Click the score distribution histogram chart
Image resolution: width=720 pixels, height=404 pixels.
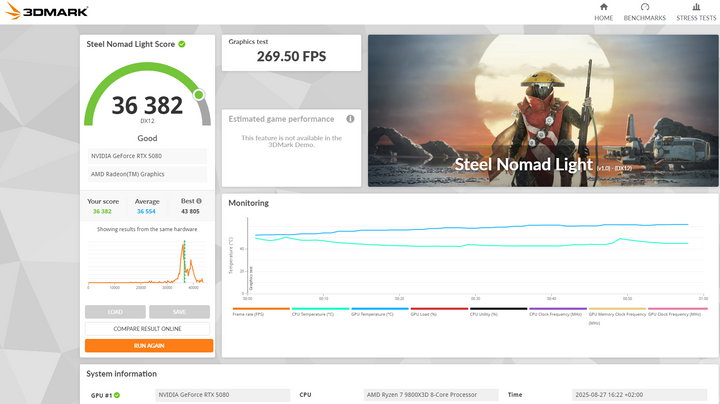click(148, 261)
